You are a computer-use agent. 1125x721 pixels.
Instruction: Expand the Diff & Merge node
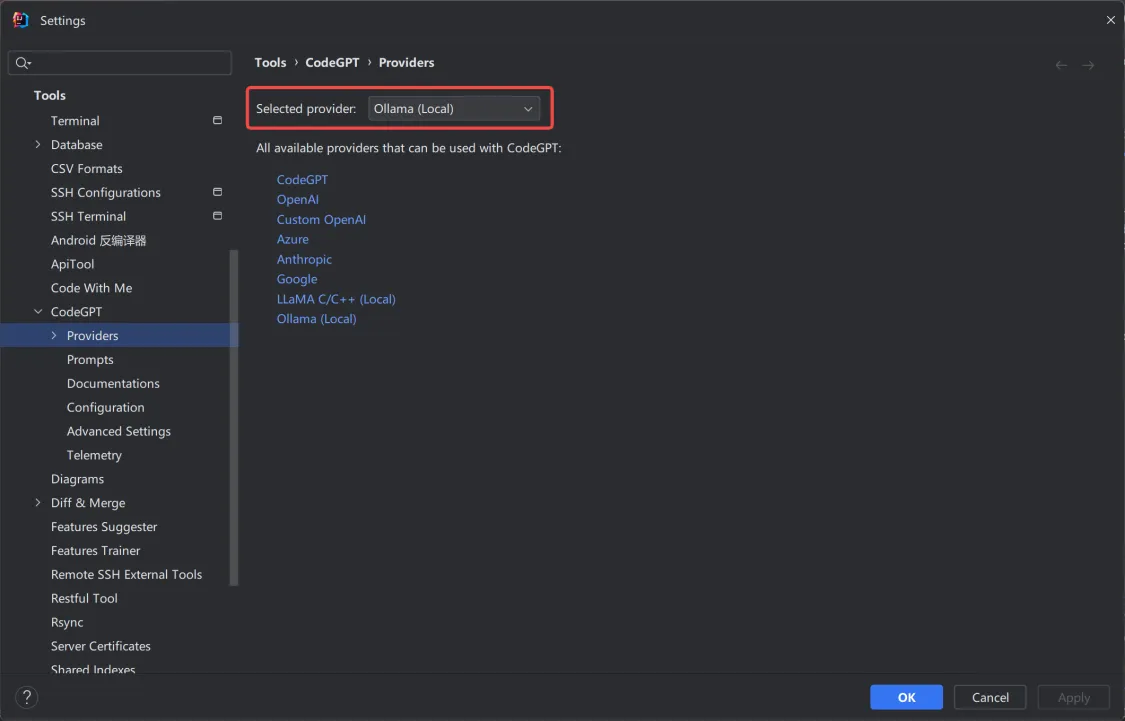[x=38, y=503]
